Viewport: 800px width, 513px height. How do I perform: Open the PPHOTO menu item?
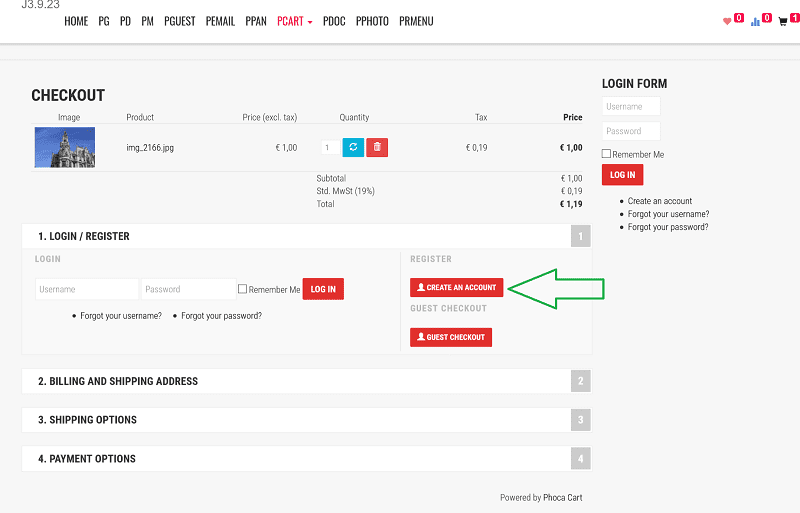(372, 21)
